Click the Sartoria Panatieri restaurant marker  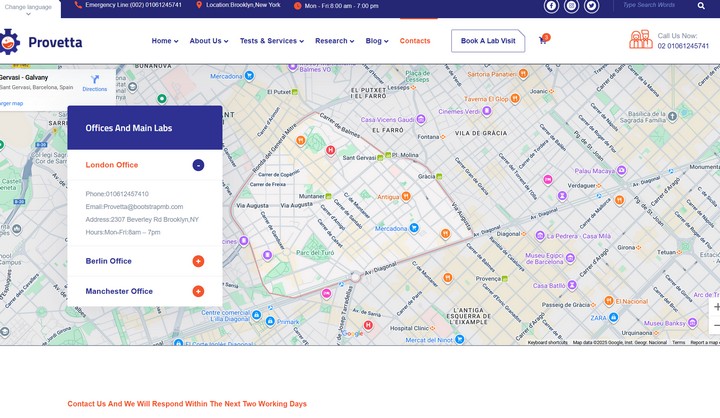pyautogui.click(x=523, y=73)
